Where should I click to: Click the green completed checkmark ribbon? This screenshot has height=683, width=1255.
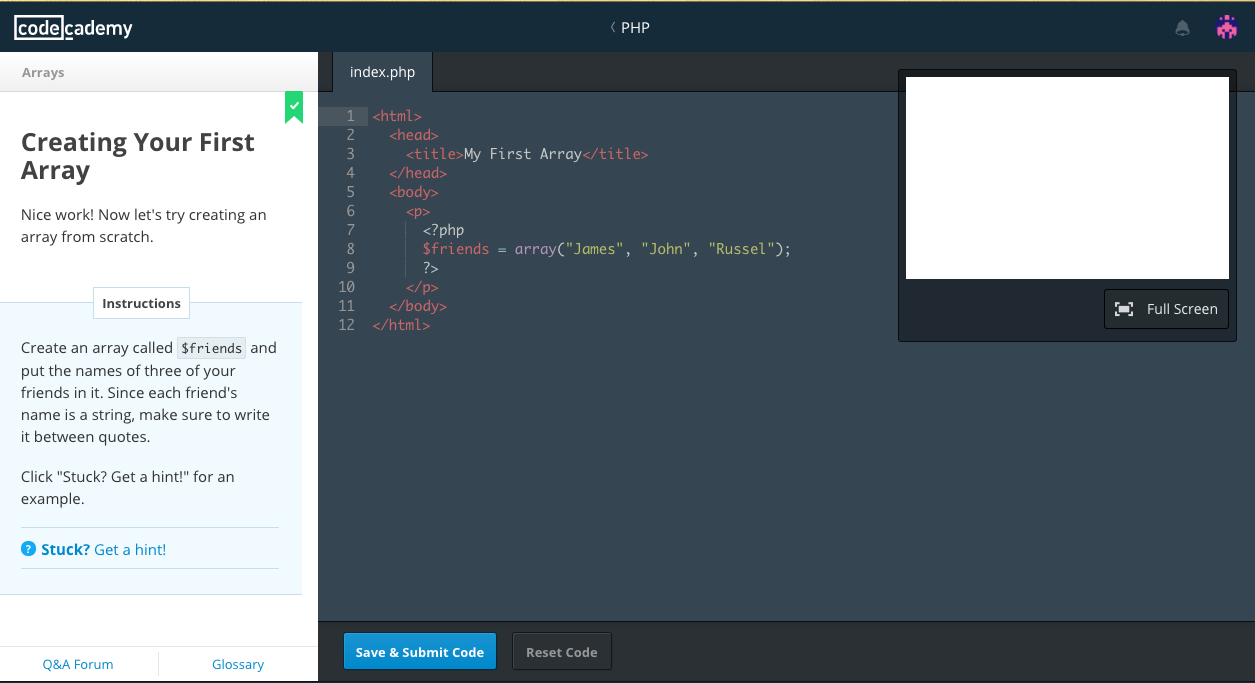point(294,107)
